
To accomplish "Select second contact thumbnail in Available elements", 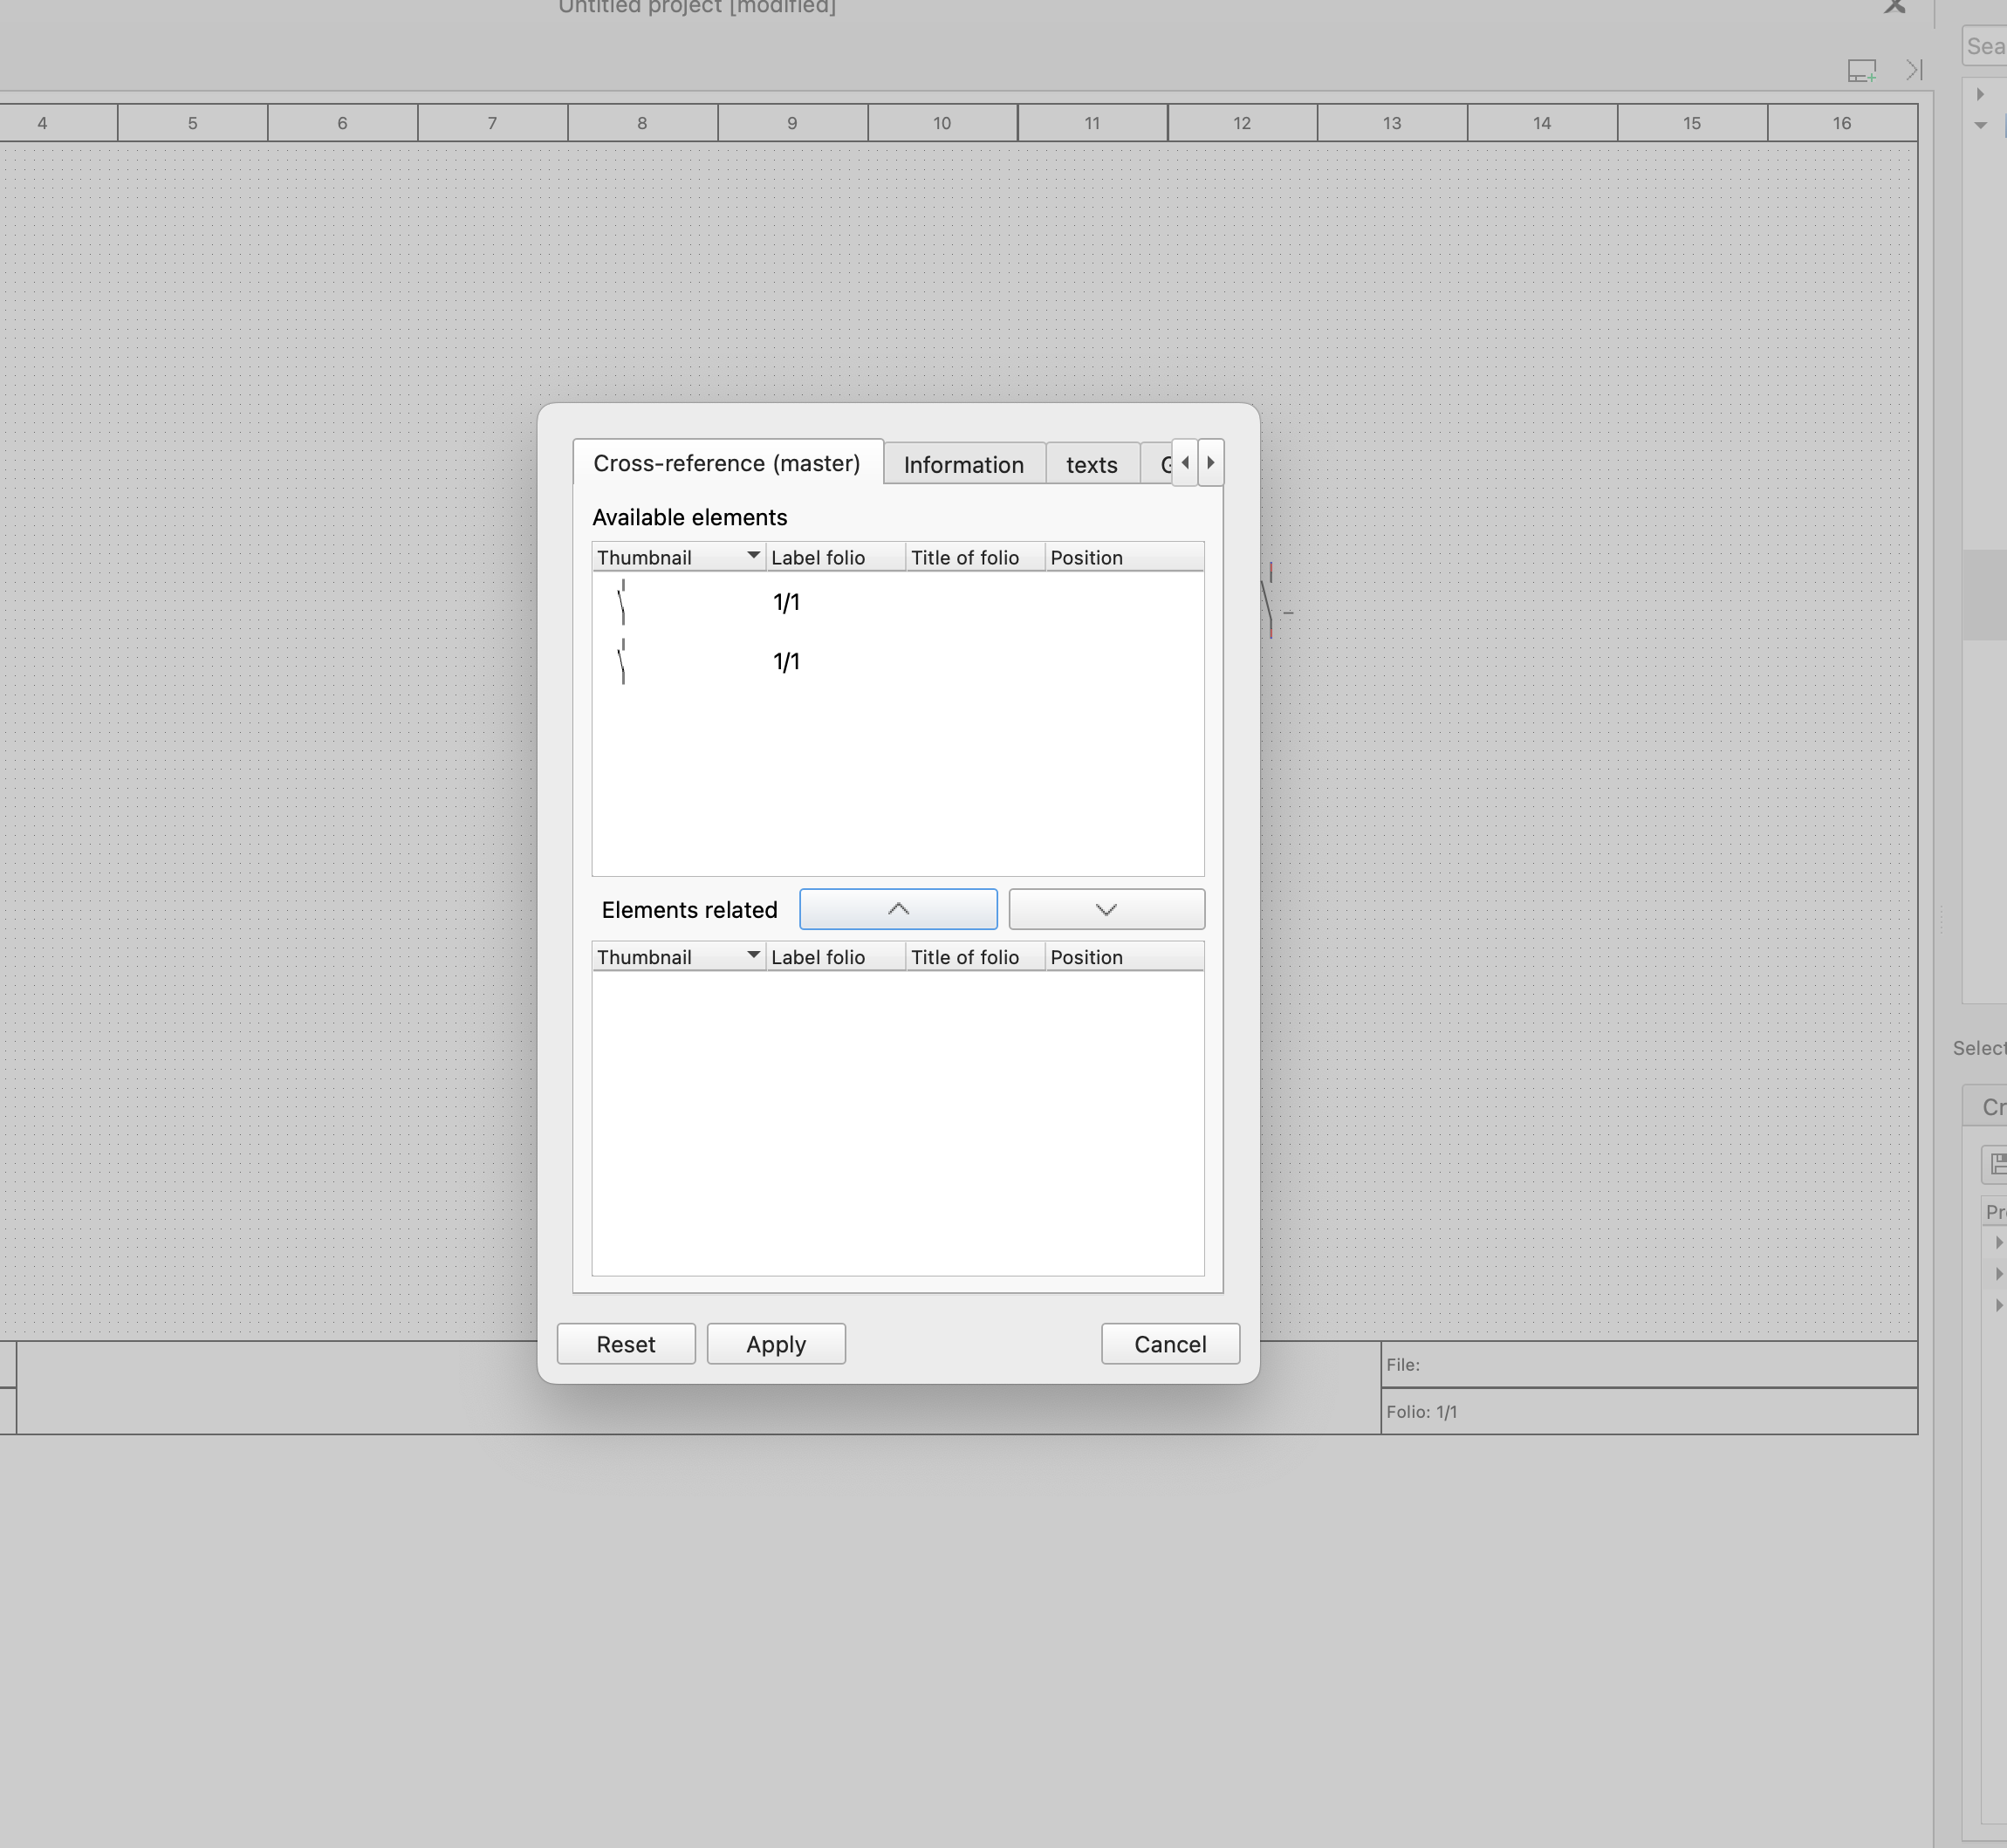I will click(622, 661).
